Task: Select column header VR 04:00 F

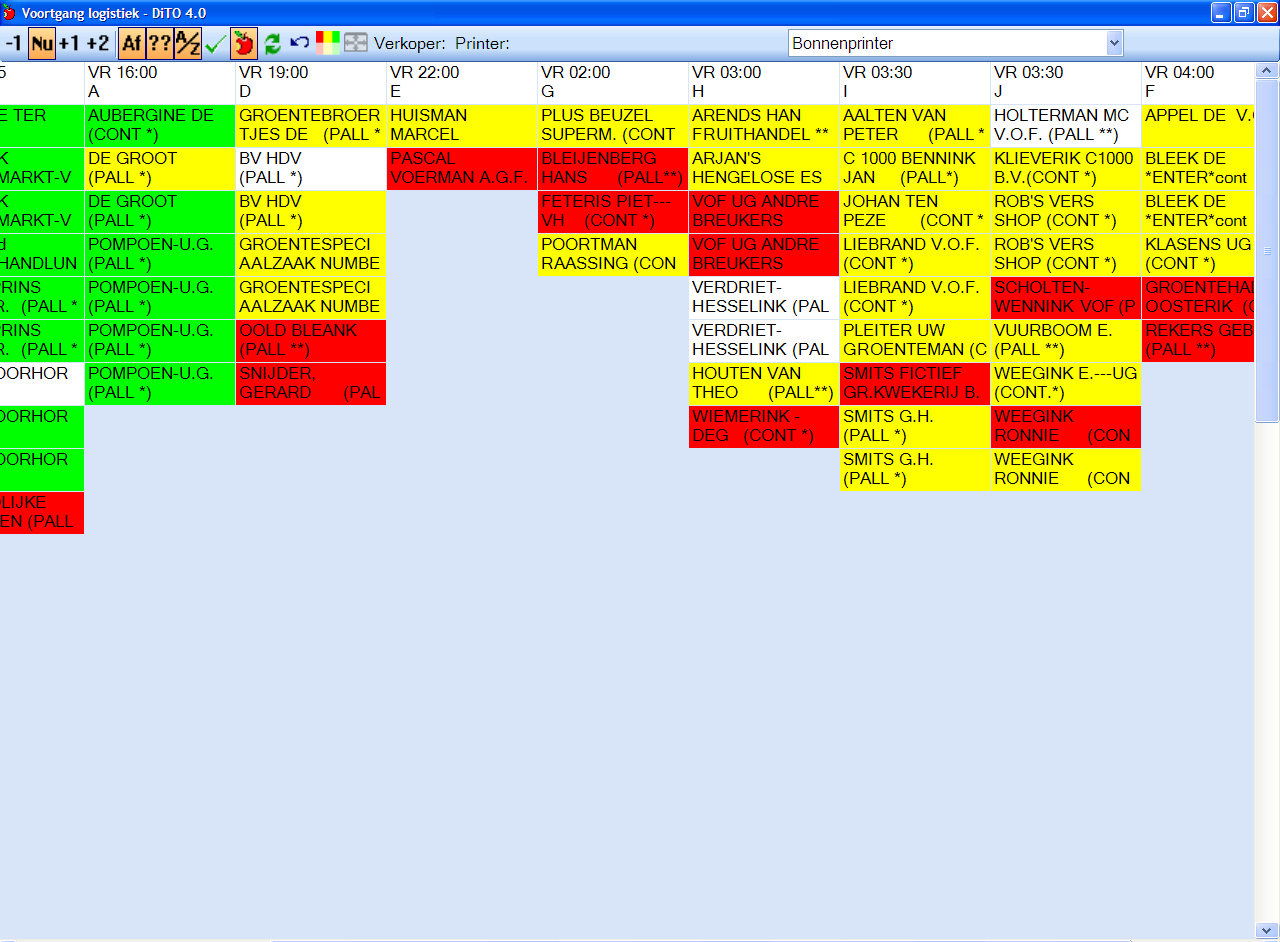Action: 1198,82
